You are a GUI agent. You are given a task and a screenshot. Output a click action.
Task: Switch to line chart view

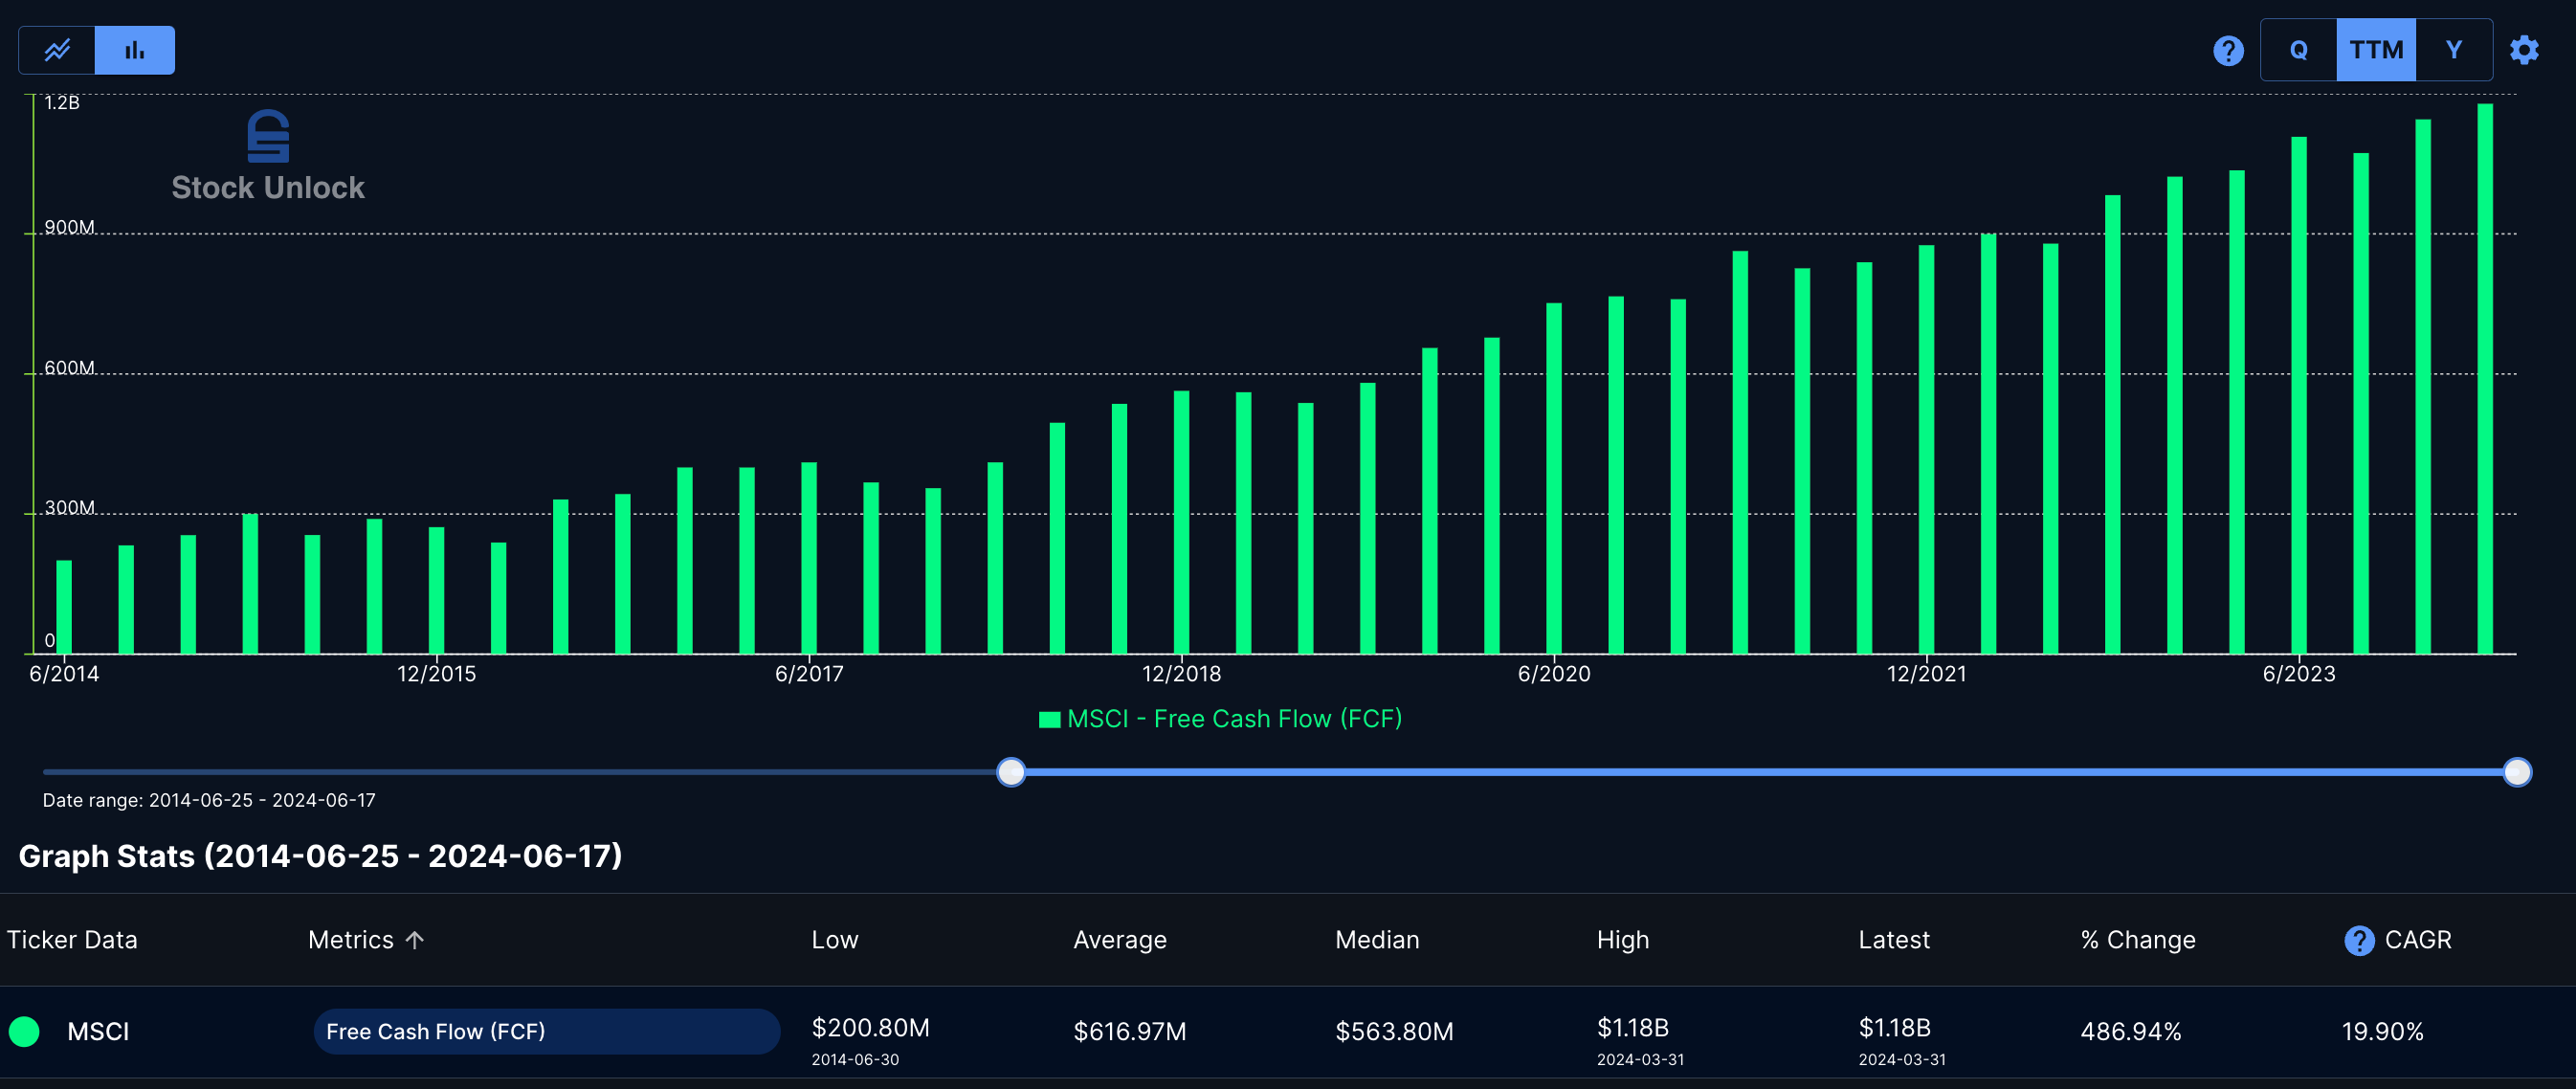[x=57, y=50]
